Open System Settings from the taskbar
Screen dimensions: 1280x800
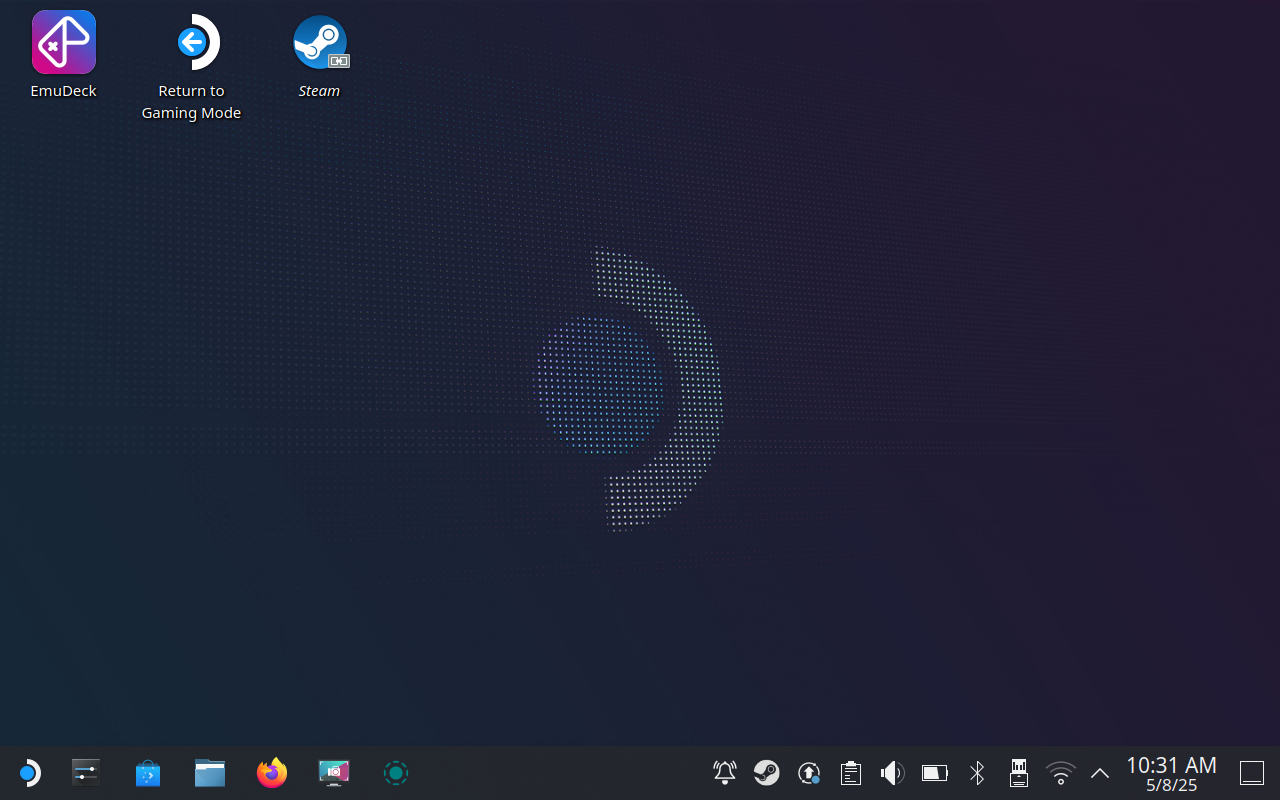click(85, 772)
